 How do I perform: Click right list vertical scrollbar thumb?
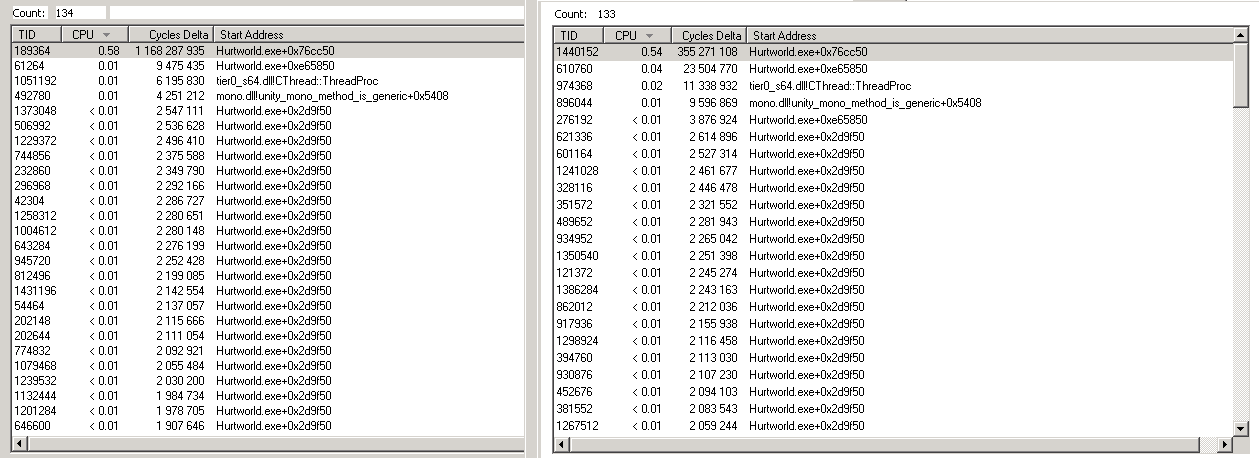coord(1241,74)
